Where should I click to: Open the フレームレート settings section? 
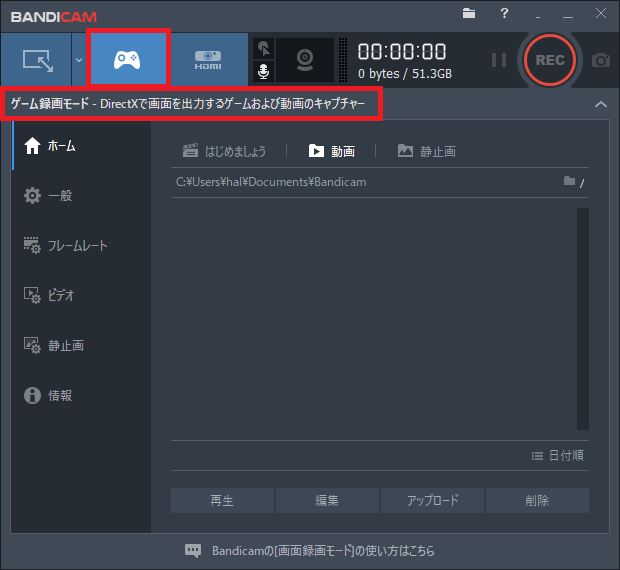(81, 245)
